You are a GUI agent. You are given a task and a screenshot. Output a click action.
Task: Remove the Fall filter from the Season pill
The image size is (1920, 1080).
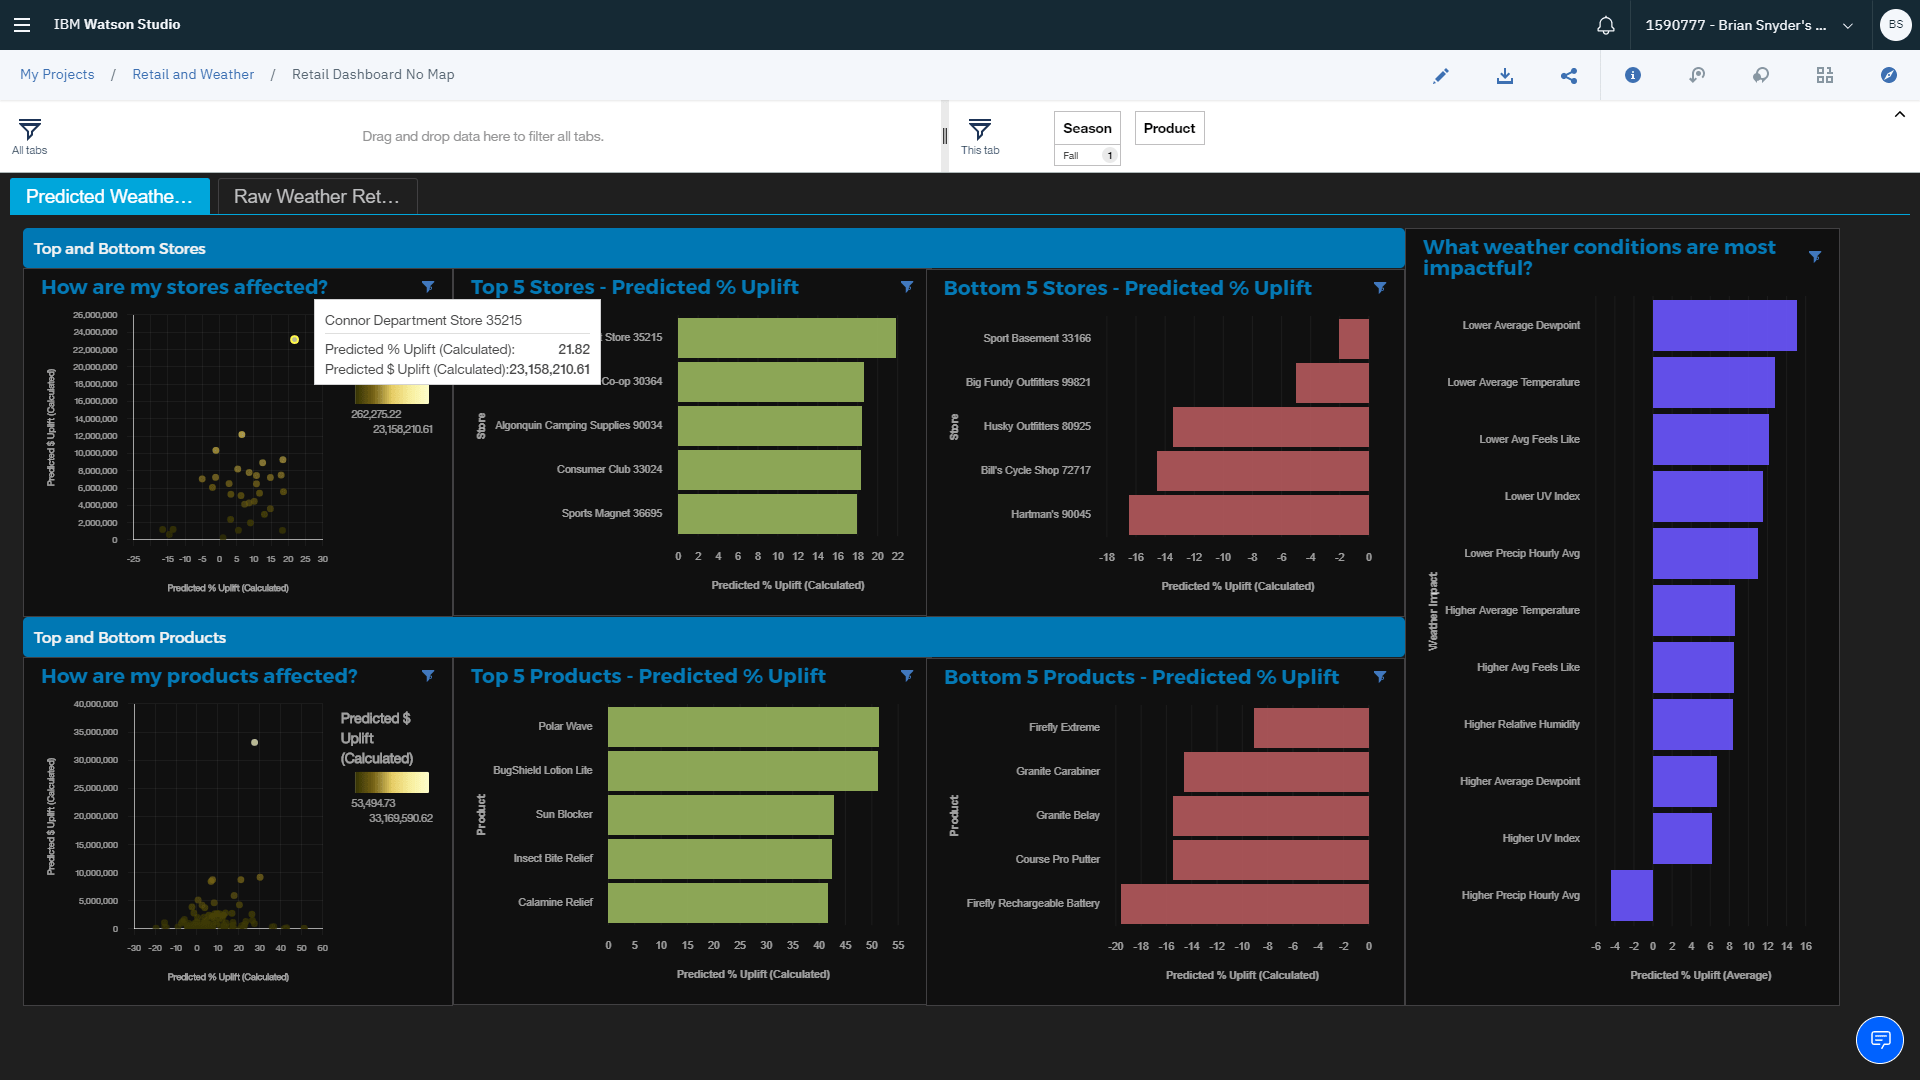coord(1108,155)
